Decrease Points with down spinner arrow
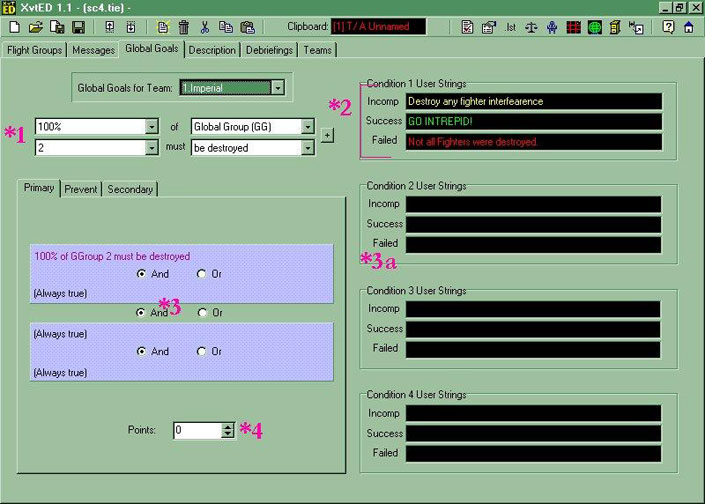 pyautogui.click(x=228, y=434)
